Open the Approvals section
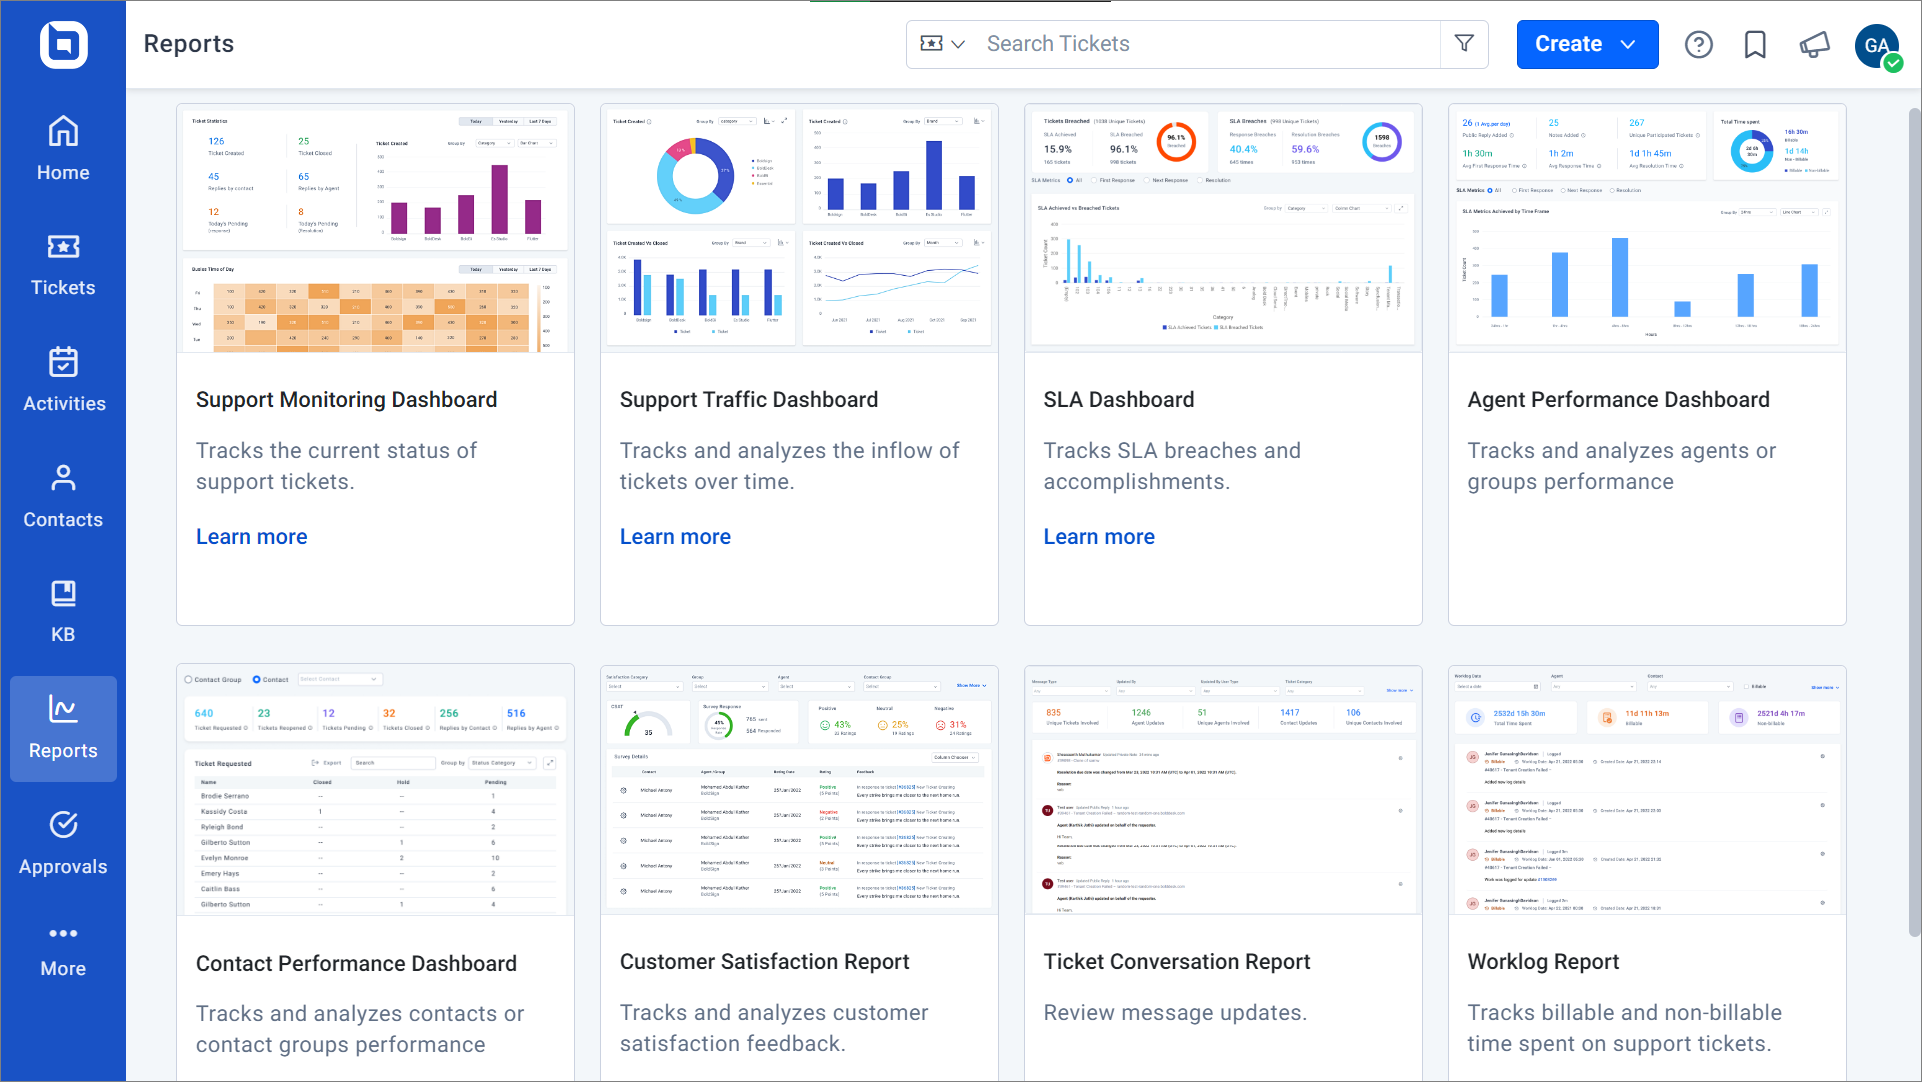Image resolution: width=1922 pixels, height=1082 pixels. (62, 844)
